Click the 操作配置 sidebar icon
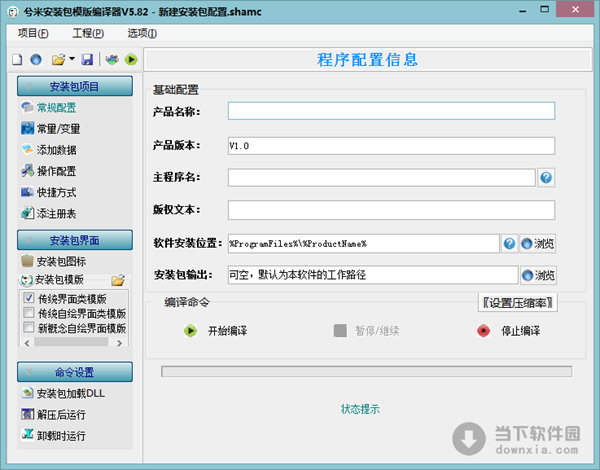This screenshot has width=600, height=470. tap(28, 170)
